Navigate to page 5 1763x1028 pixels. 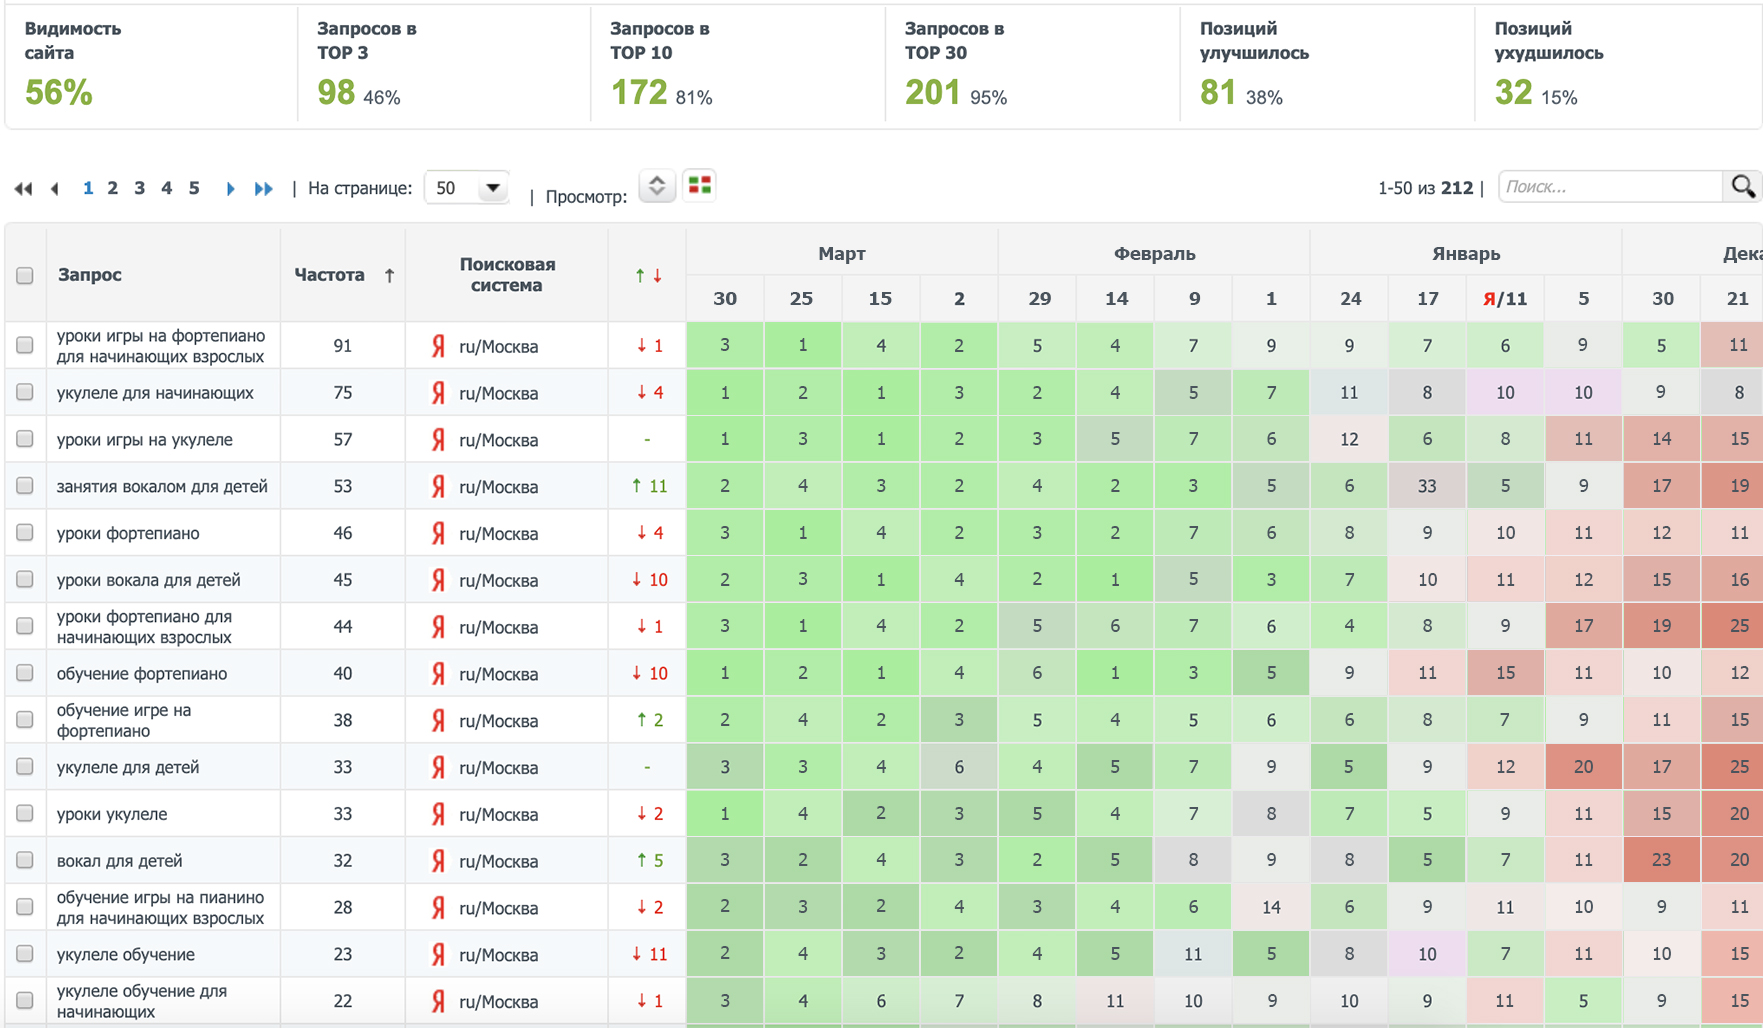pos(194,188)
